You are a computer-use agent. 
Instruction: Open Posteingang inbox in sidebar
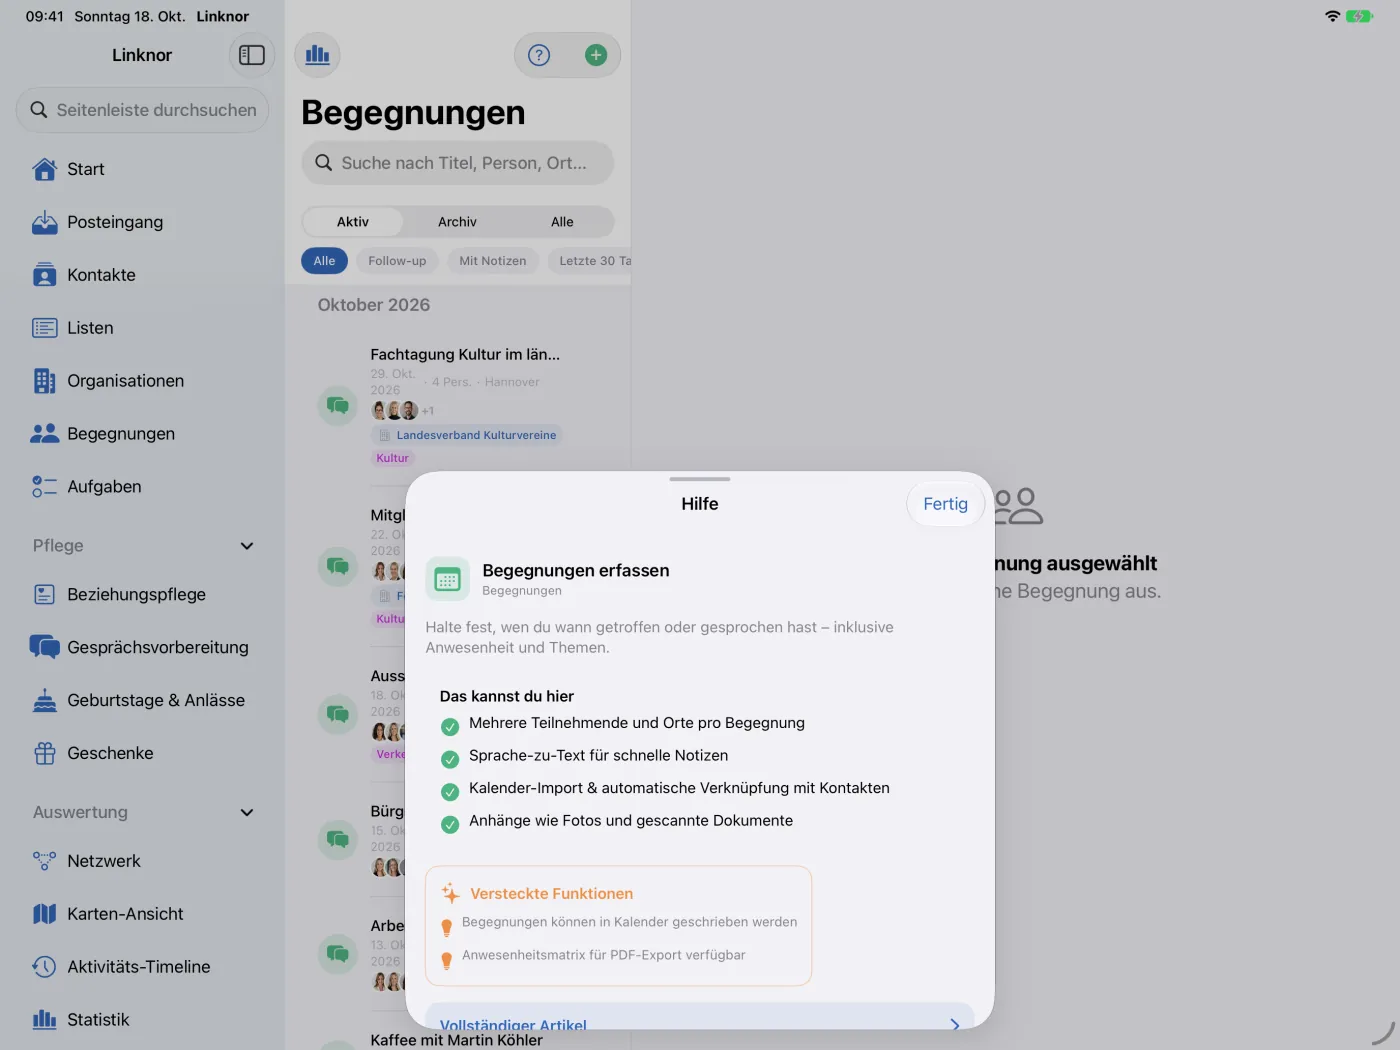click(x=142, y=222)
